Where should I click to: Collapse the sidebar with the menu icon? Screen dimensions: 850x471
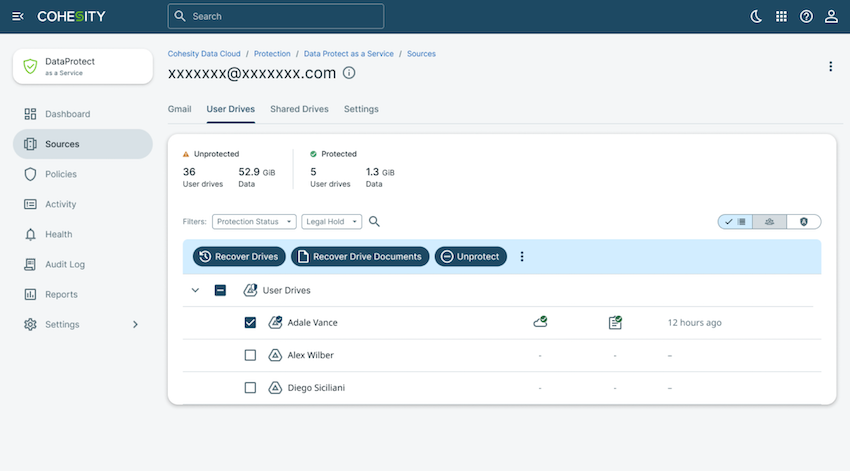coord(18,16)
